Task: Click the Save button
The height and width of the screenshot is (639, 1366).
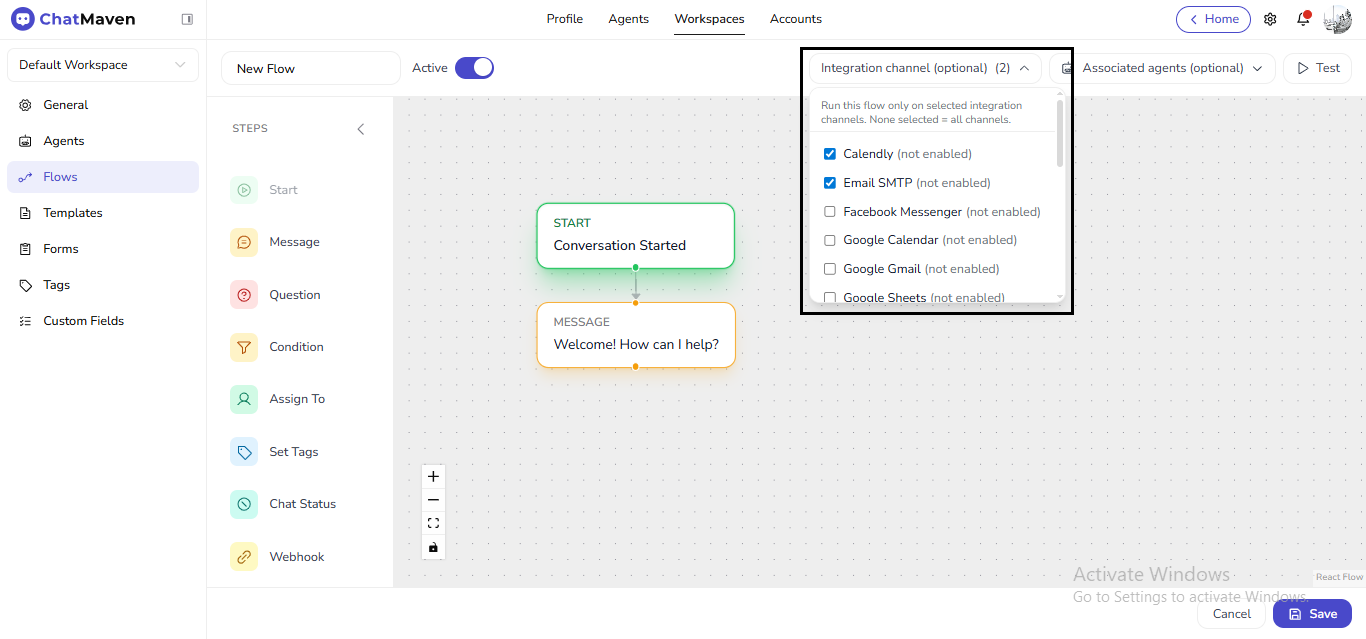Action: point(1312,613)
